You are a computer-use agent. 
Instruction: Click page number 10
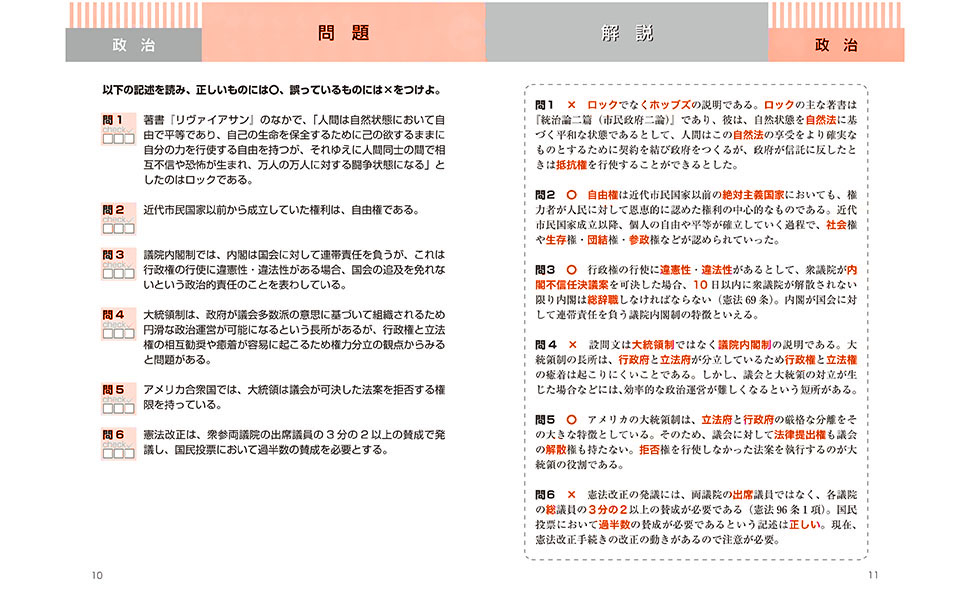[97, 575]
